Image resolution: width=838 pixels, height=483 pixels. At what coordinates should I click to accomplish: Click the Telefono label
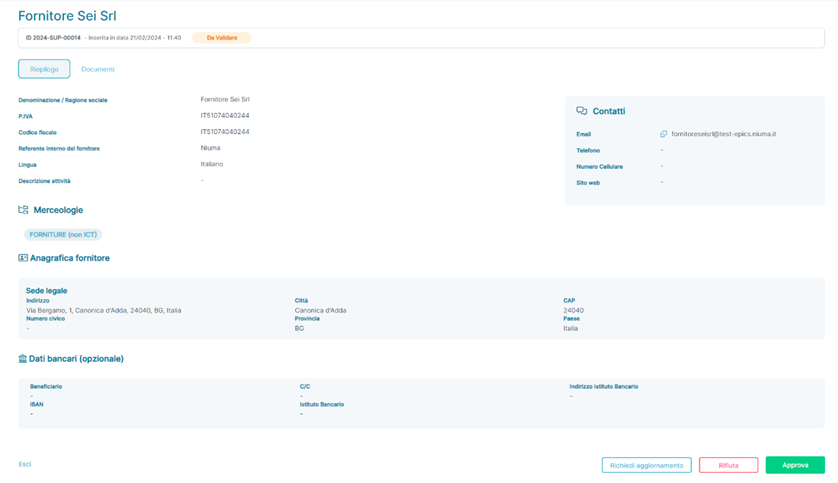(x=588, y=151)
